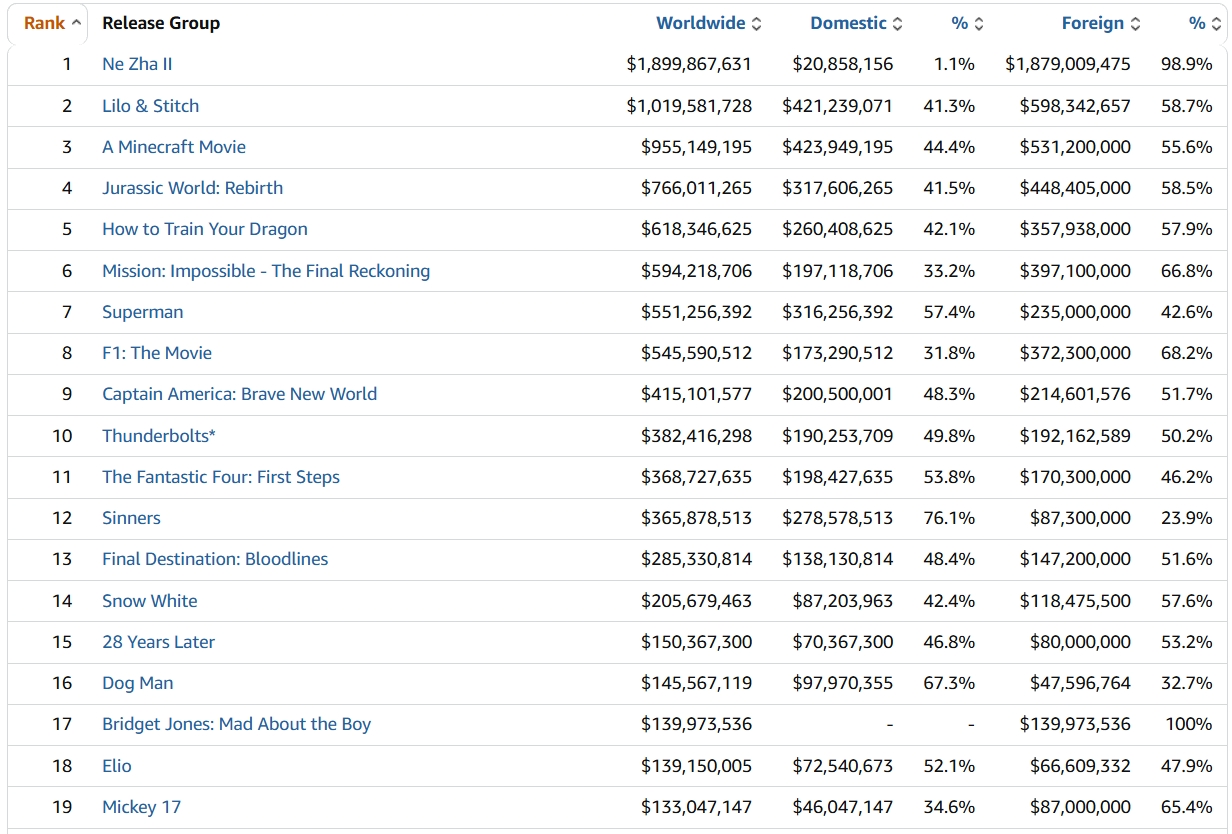Open Final Destination: Bloodlines link
The width and height of the screenshot is (1232, 834).
pyautogui.click(x=215, y=559)
